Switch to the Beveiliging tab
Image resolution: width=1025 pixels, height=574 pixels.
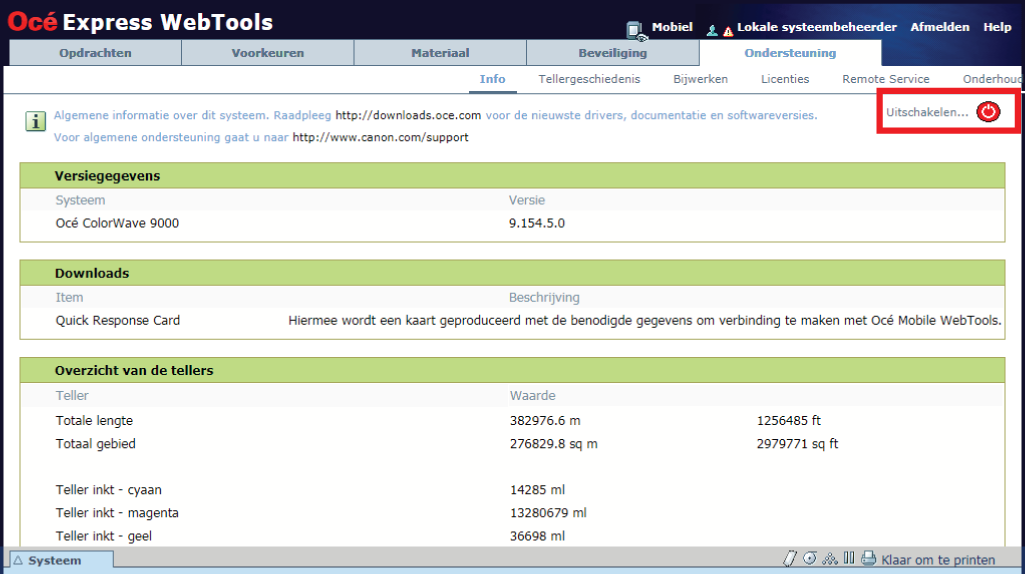click(x=613, y=53)
